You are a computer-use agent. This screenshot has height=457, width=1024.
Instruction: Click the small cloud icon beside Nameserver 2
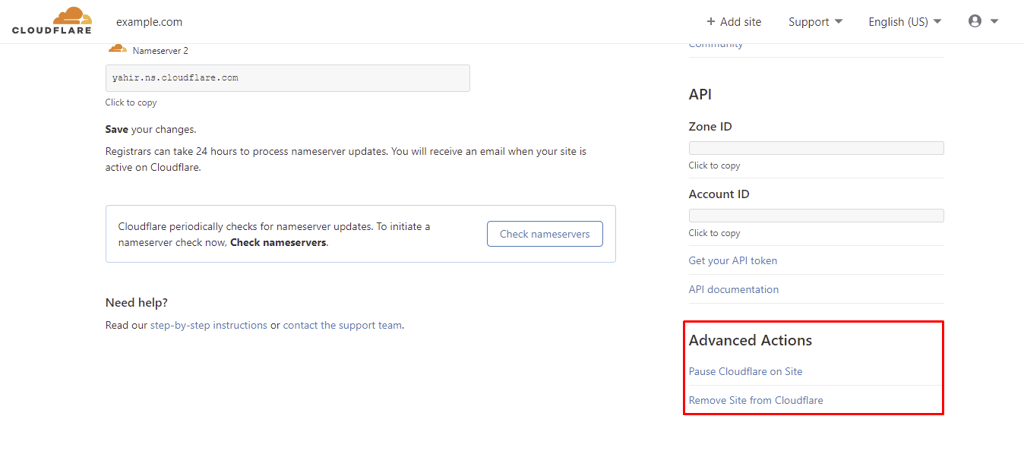(x=117, y=49)
